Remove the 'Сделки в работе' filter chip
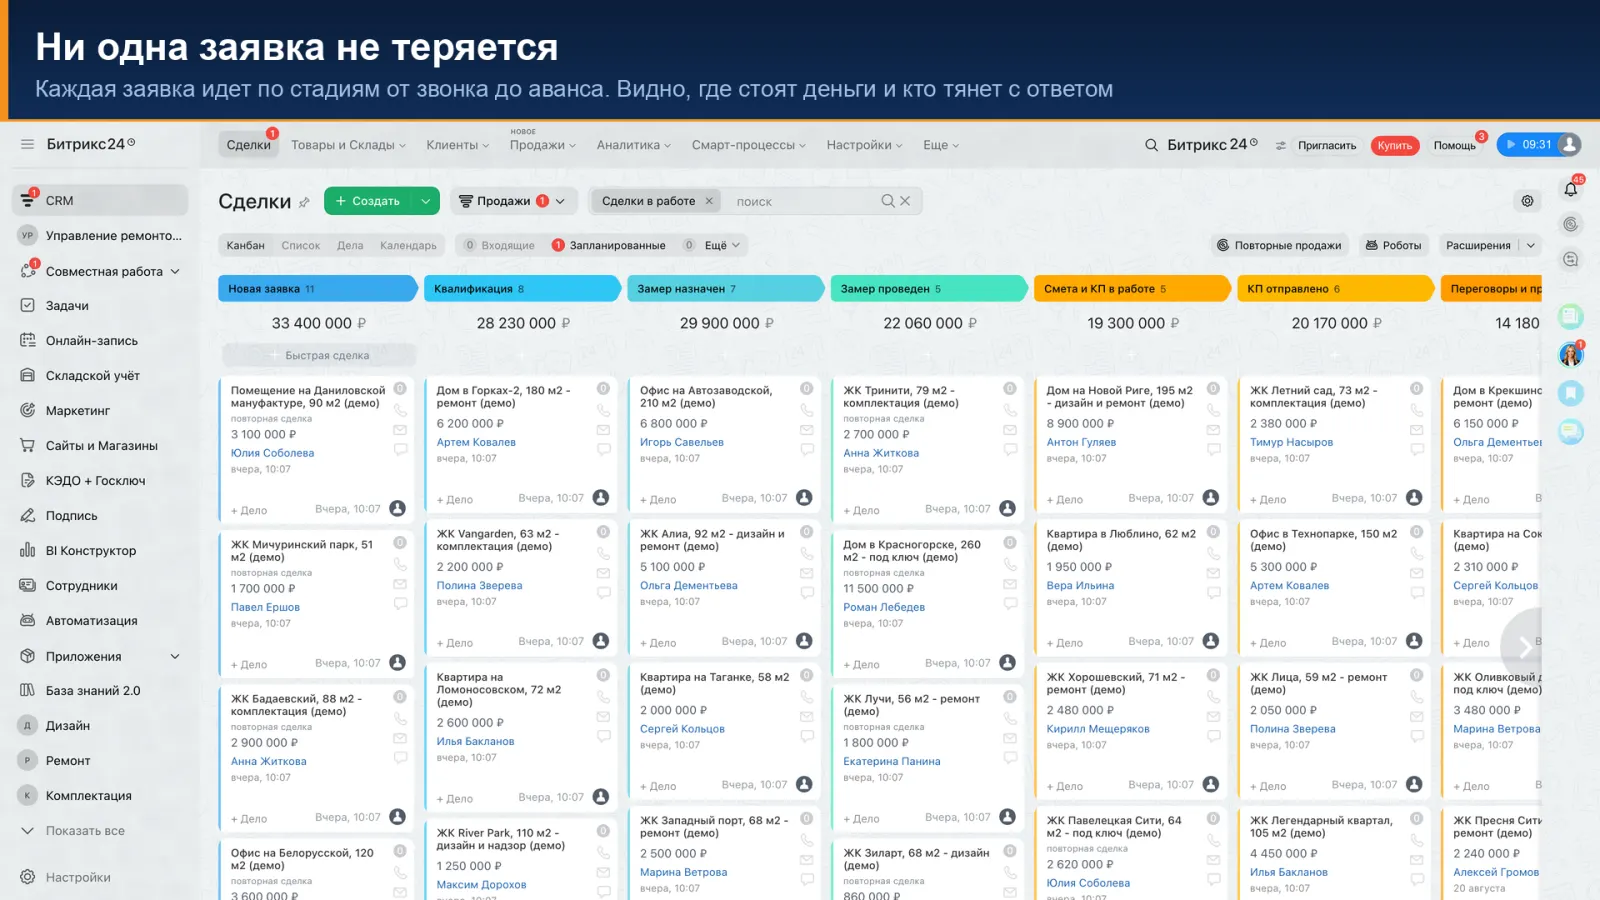 tap(709, 201)
